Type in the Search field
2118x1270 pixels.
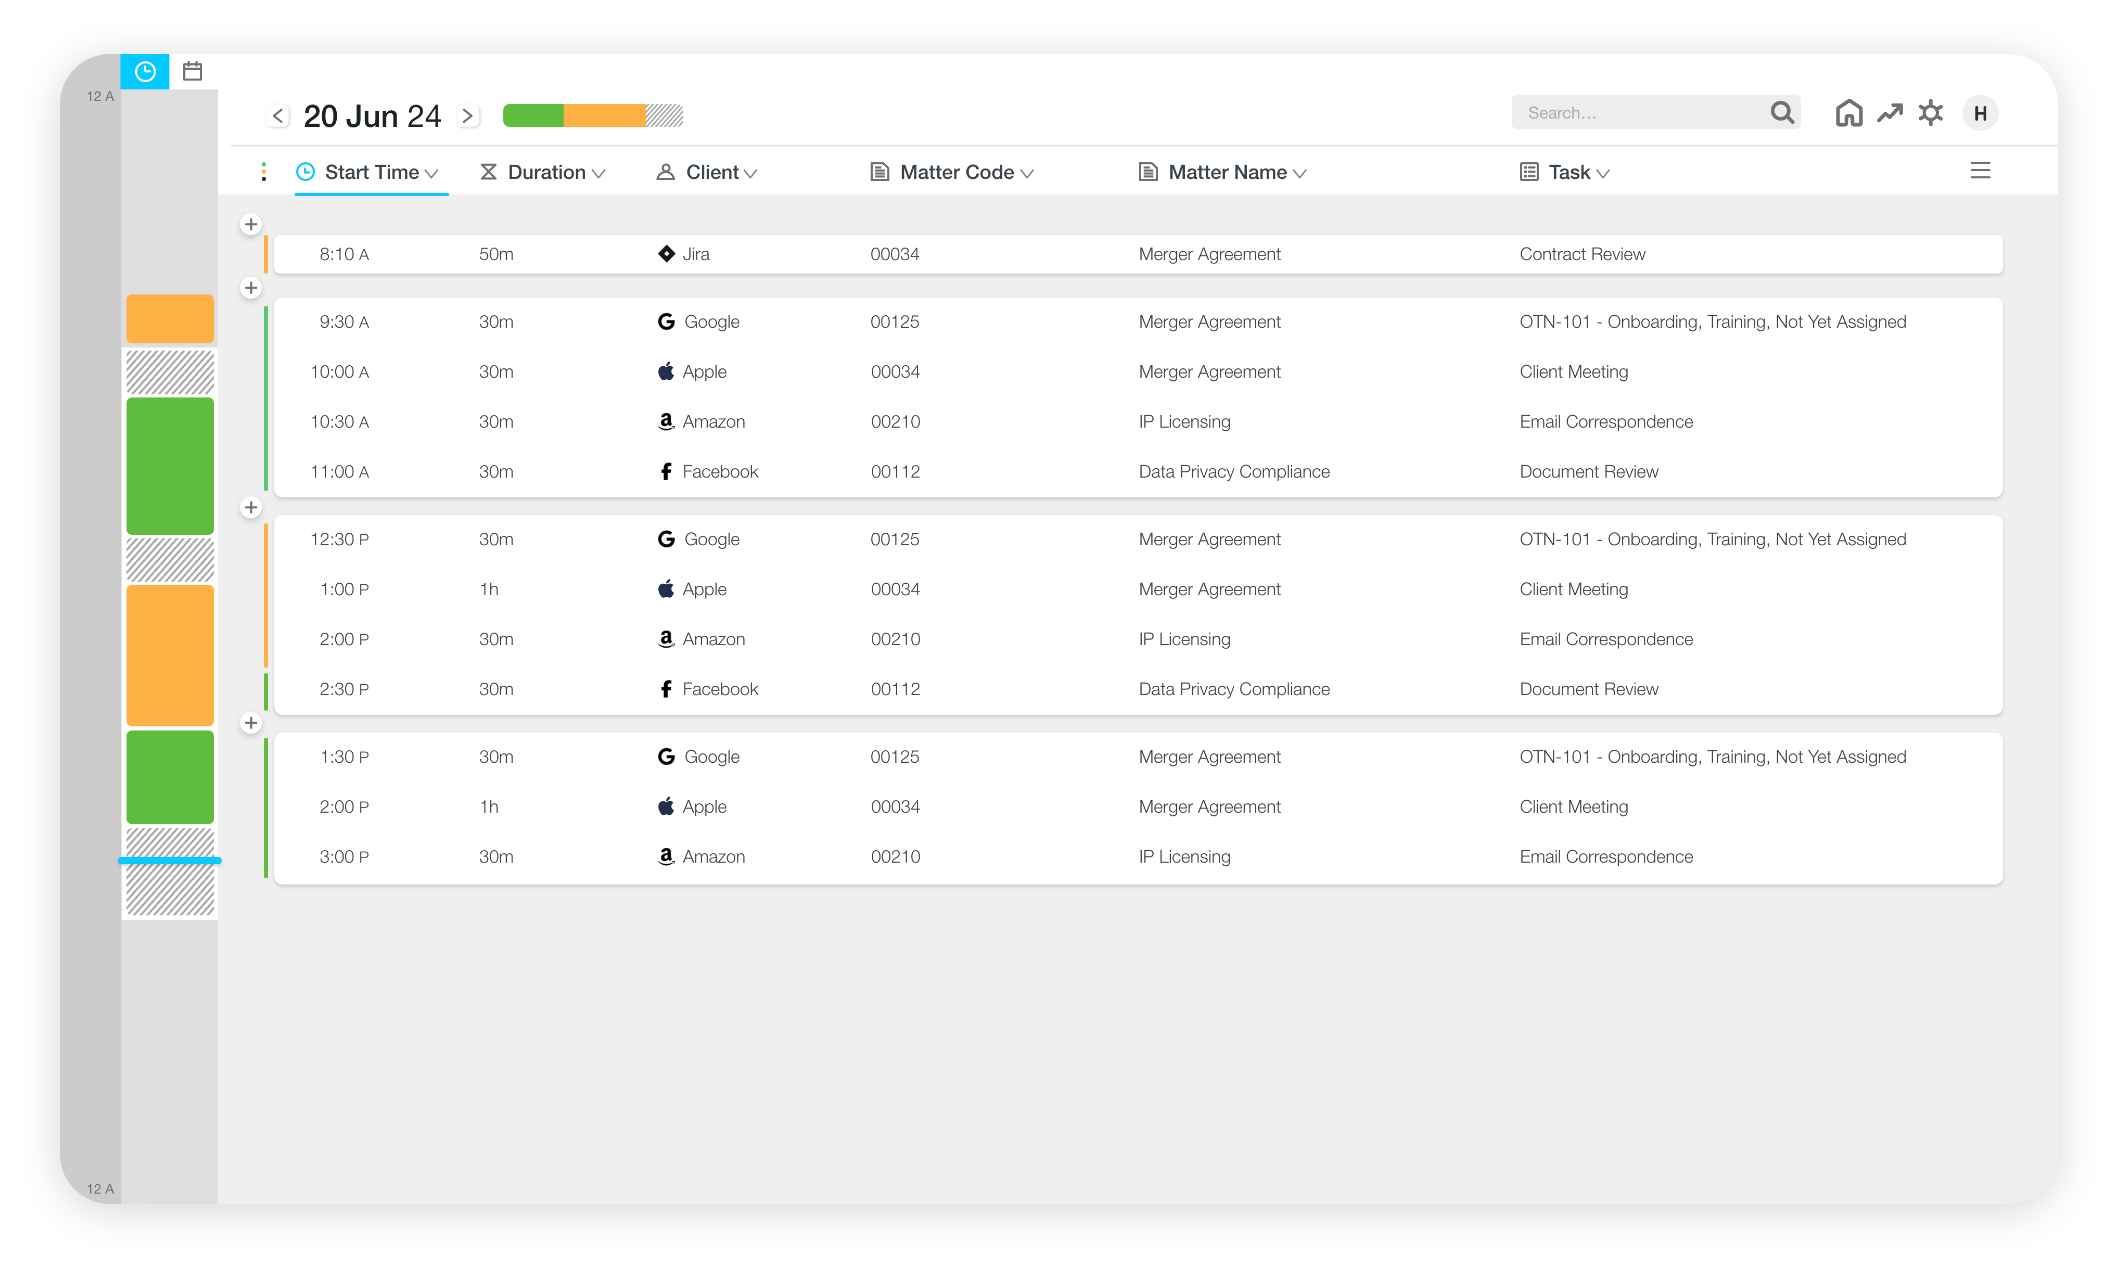point(1640,113)
